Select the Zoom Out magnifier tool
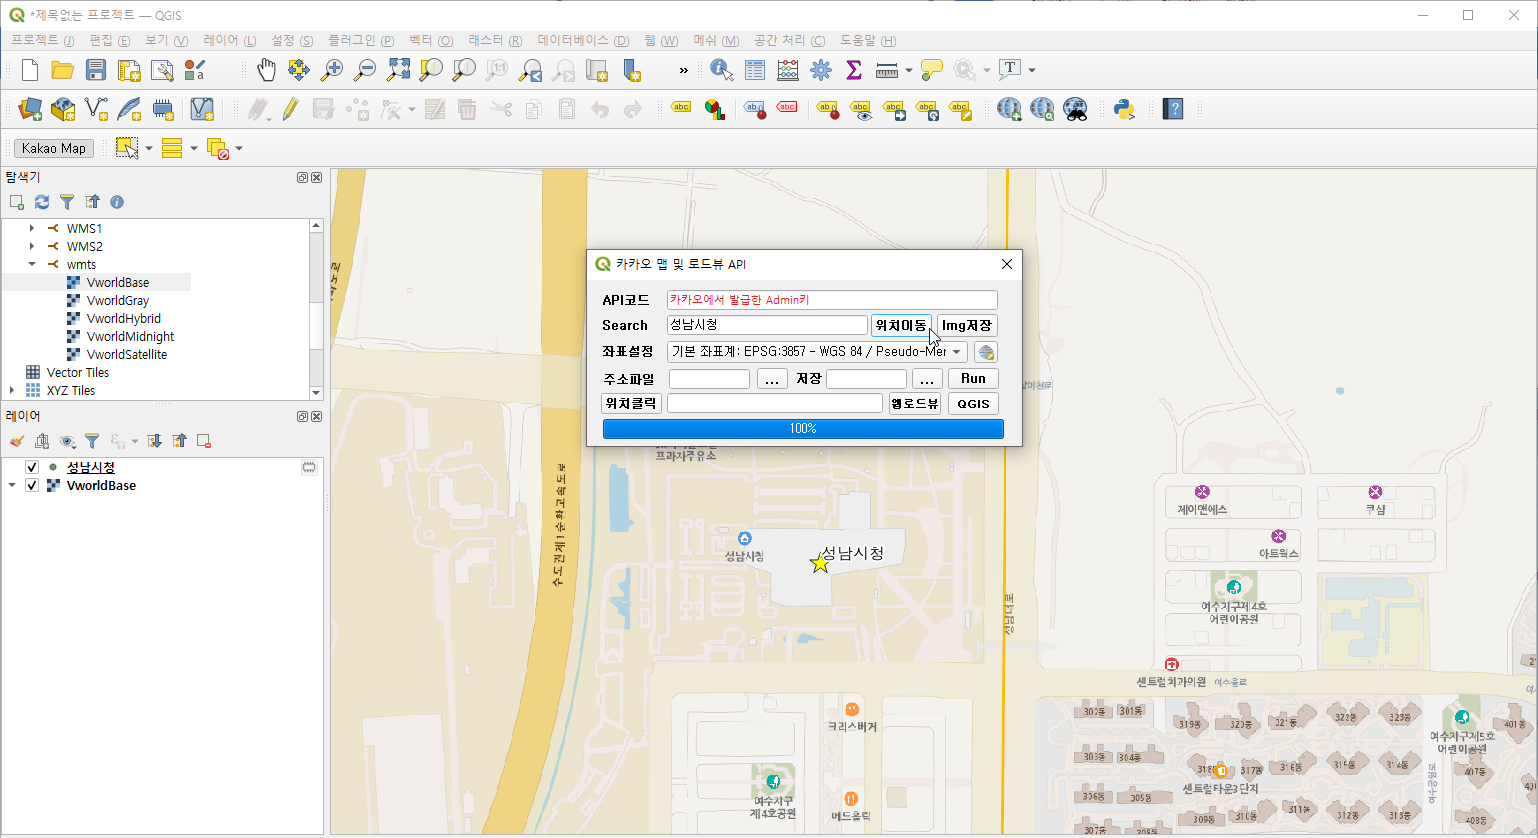This screenshot has width=1538, height=838. pos(365,70)
